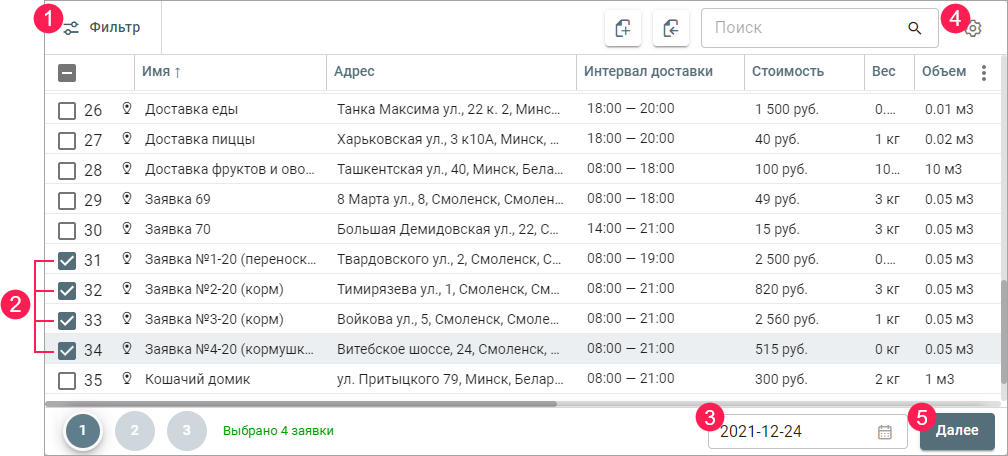Click the location pin for Кошачий домик
Screen dimensions: 1008x456
127,380
